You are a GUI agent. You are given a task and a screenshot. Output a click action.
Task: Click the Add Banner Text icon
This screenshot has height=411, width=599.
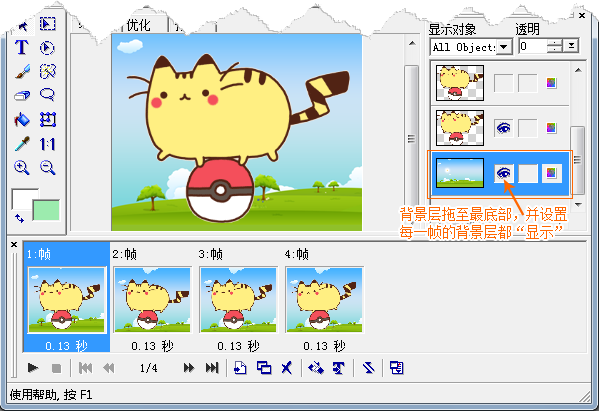coord(338,368)
